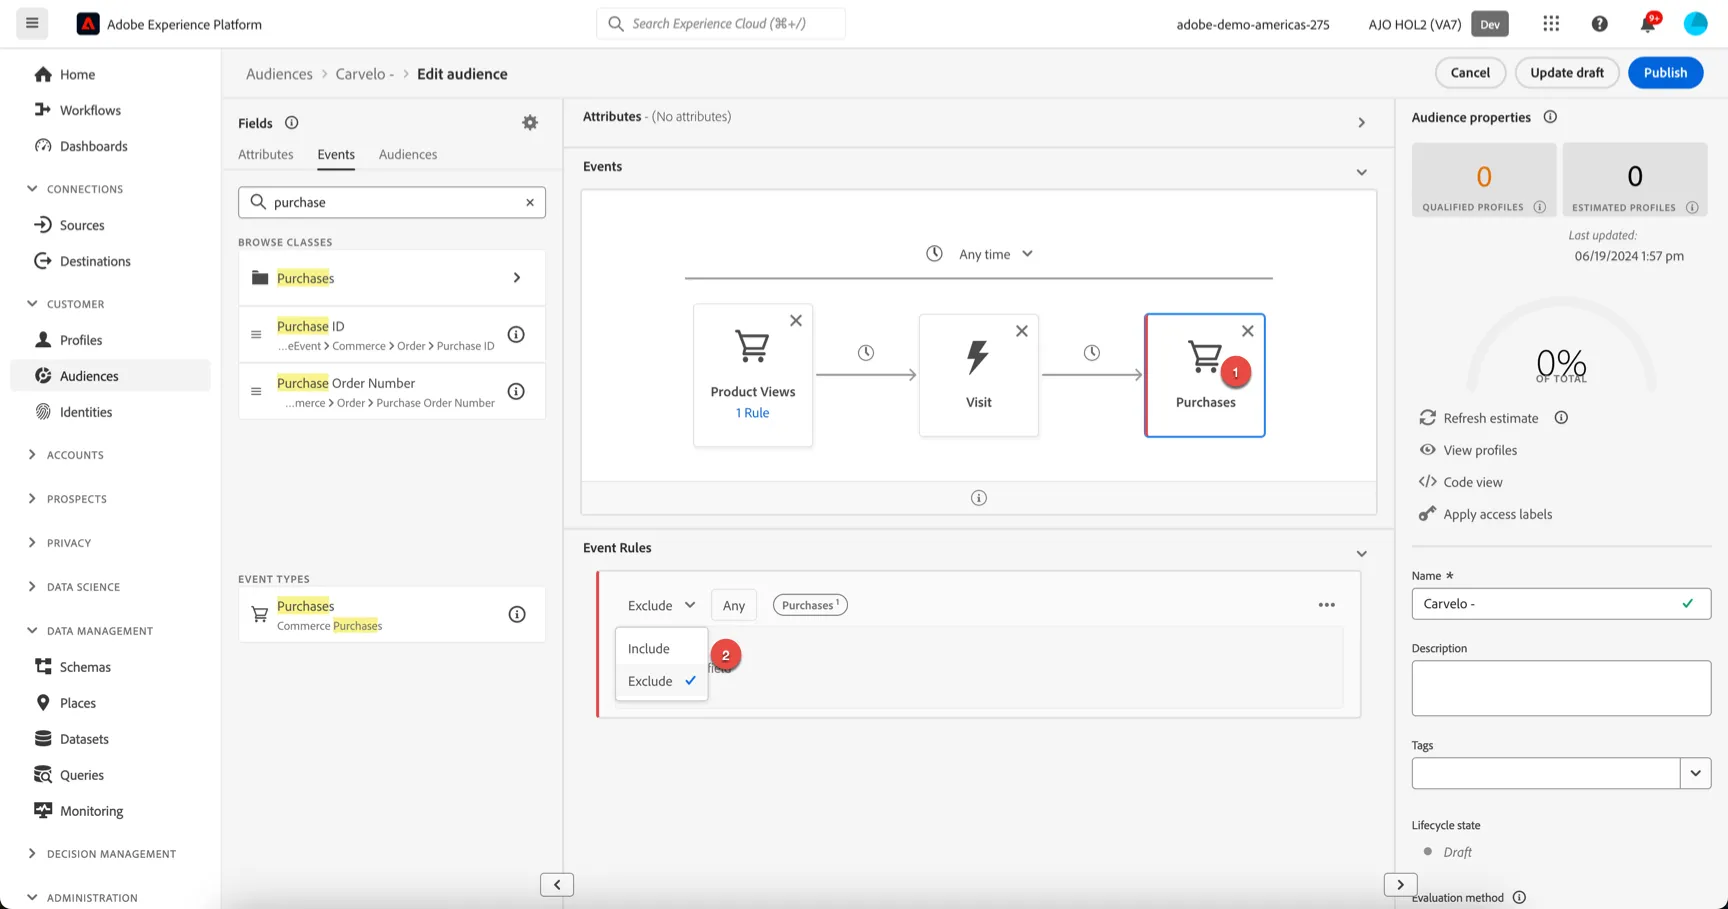
Task: Select the Visit event card
Action: pos(979,376)
